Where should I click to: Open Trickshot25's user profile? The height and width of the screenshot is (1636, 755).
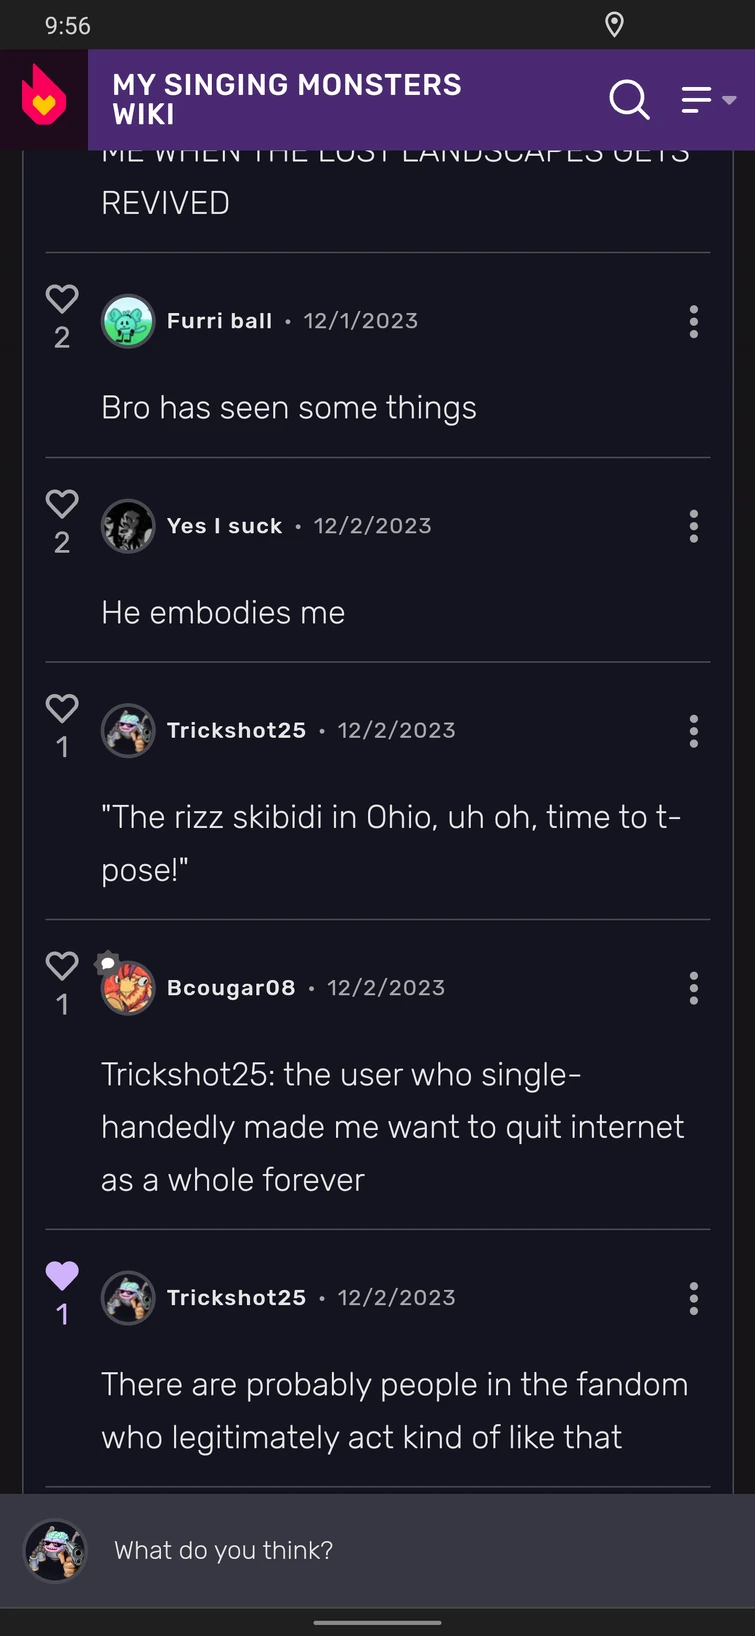point(237,731)
